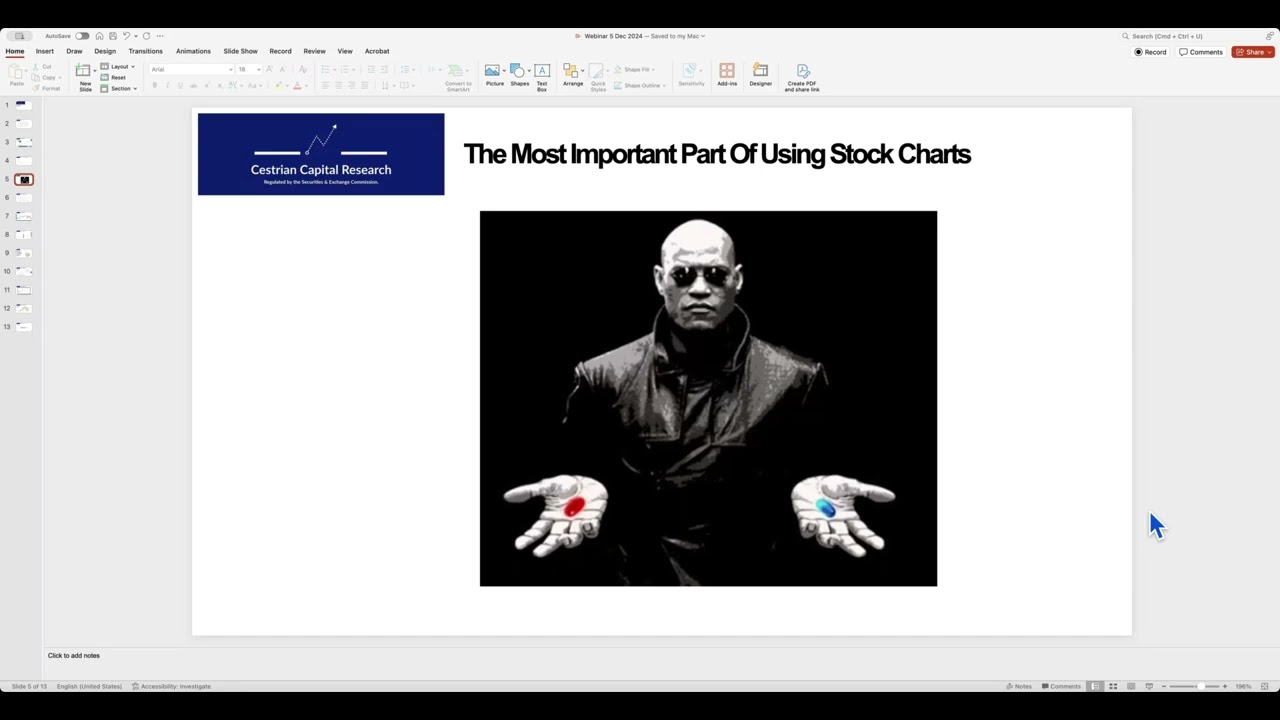The height and width of the screenshot is (720, 1280).
Task: Switch to the Animations tab
Action: pyautogui.click(x=193, y=51)
